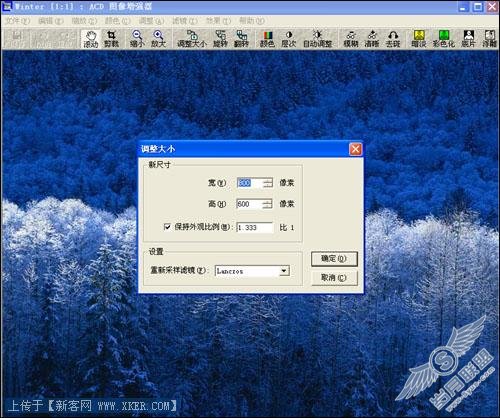Apply the 自动调整 auto adjust tool

tap(317, 39)
